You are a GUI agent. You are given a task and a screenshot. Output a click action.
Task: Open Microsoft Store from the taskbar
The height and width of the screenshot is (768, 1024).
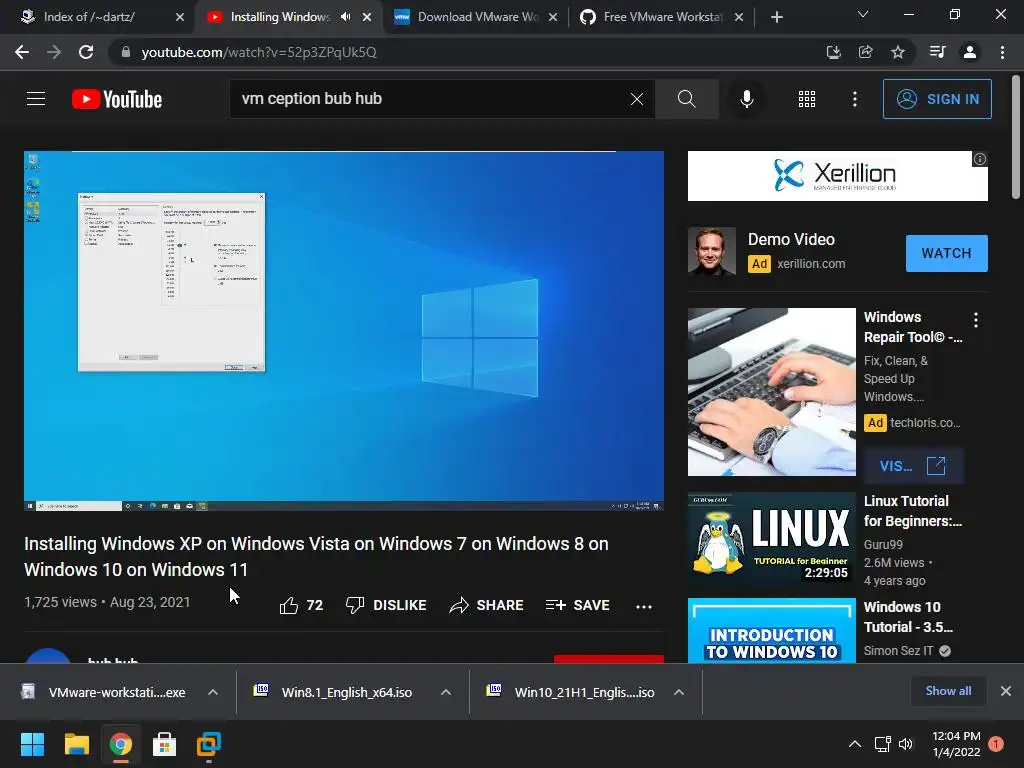(x=164, y=744)
